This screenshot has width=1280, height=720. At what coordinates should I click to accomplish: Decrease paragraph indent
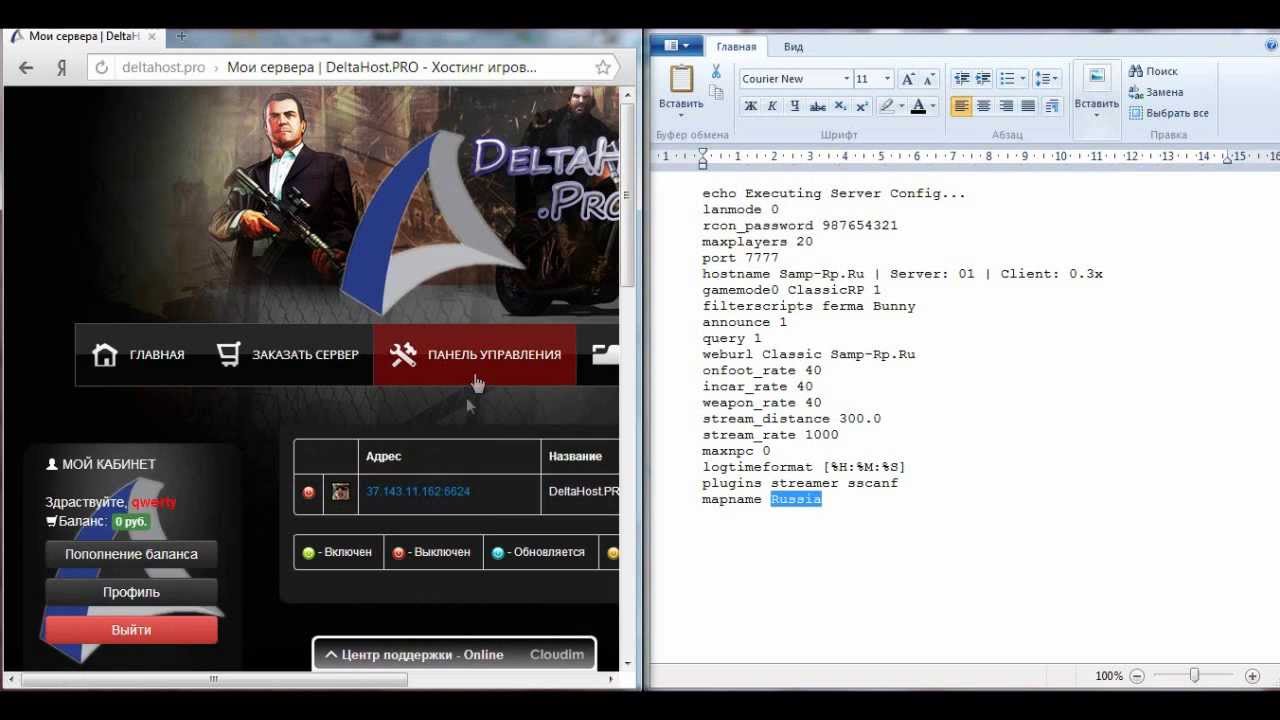coord(961,79)
